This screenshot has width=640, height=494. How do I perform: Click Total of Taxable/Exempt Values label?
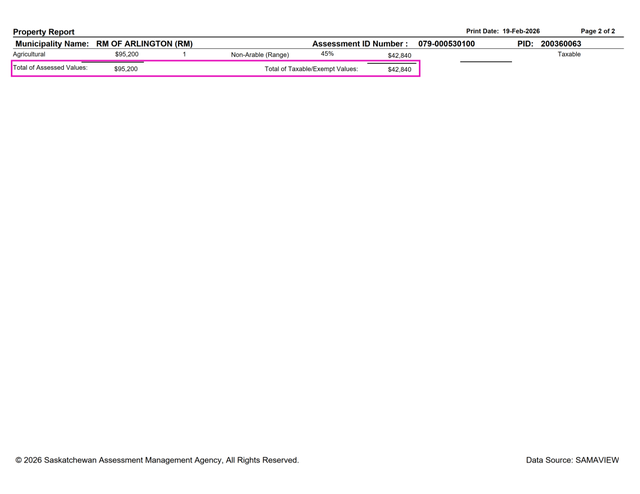click(311, 69)
